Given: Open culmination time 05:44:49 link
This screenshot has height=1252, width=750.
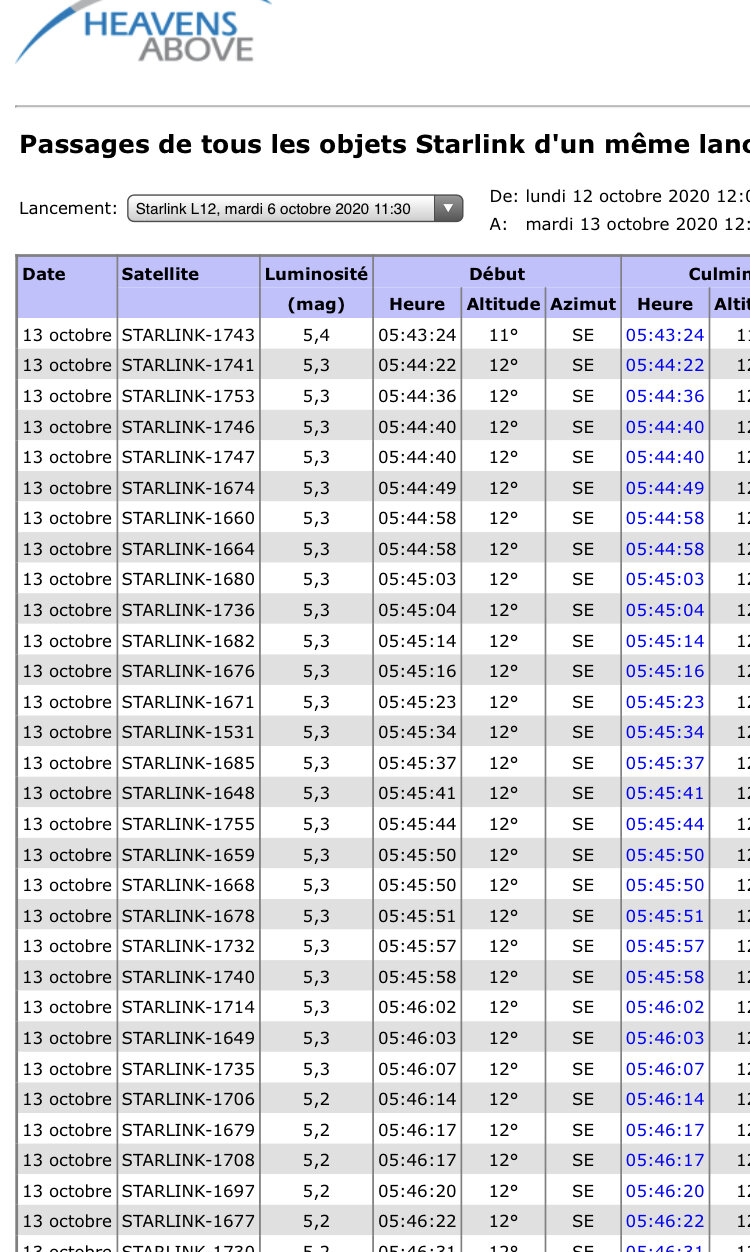Looking at the screenshot, I should [665, 488].
